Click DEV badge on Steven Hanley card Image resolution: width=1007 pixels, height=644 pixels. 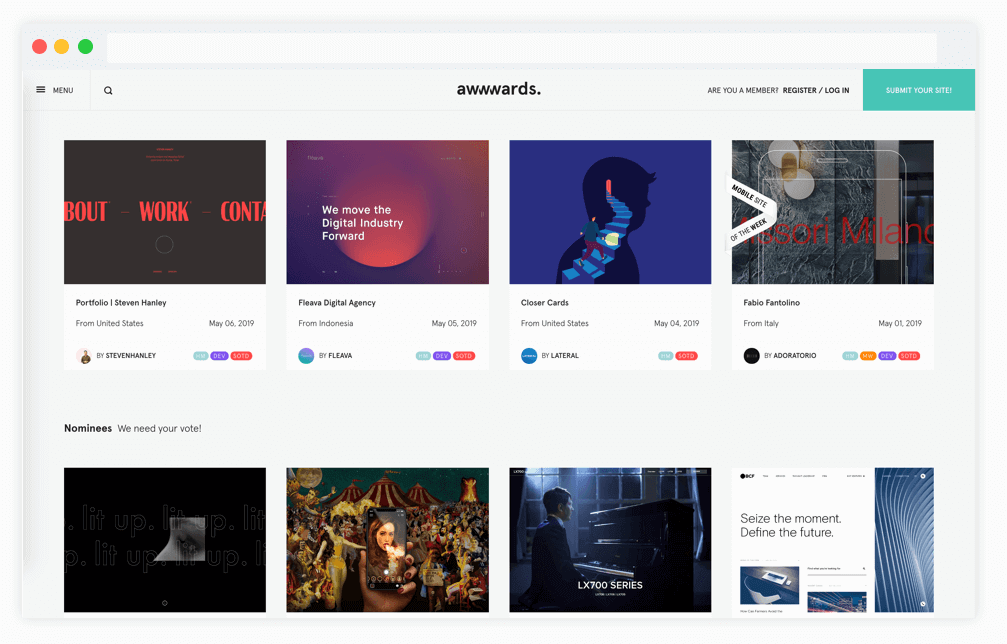point(220,356)
